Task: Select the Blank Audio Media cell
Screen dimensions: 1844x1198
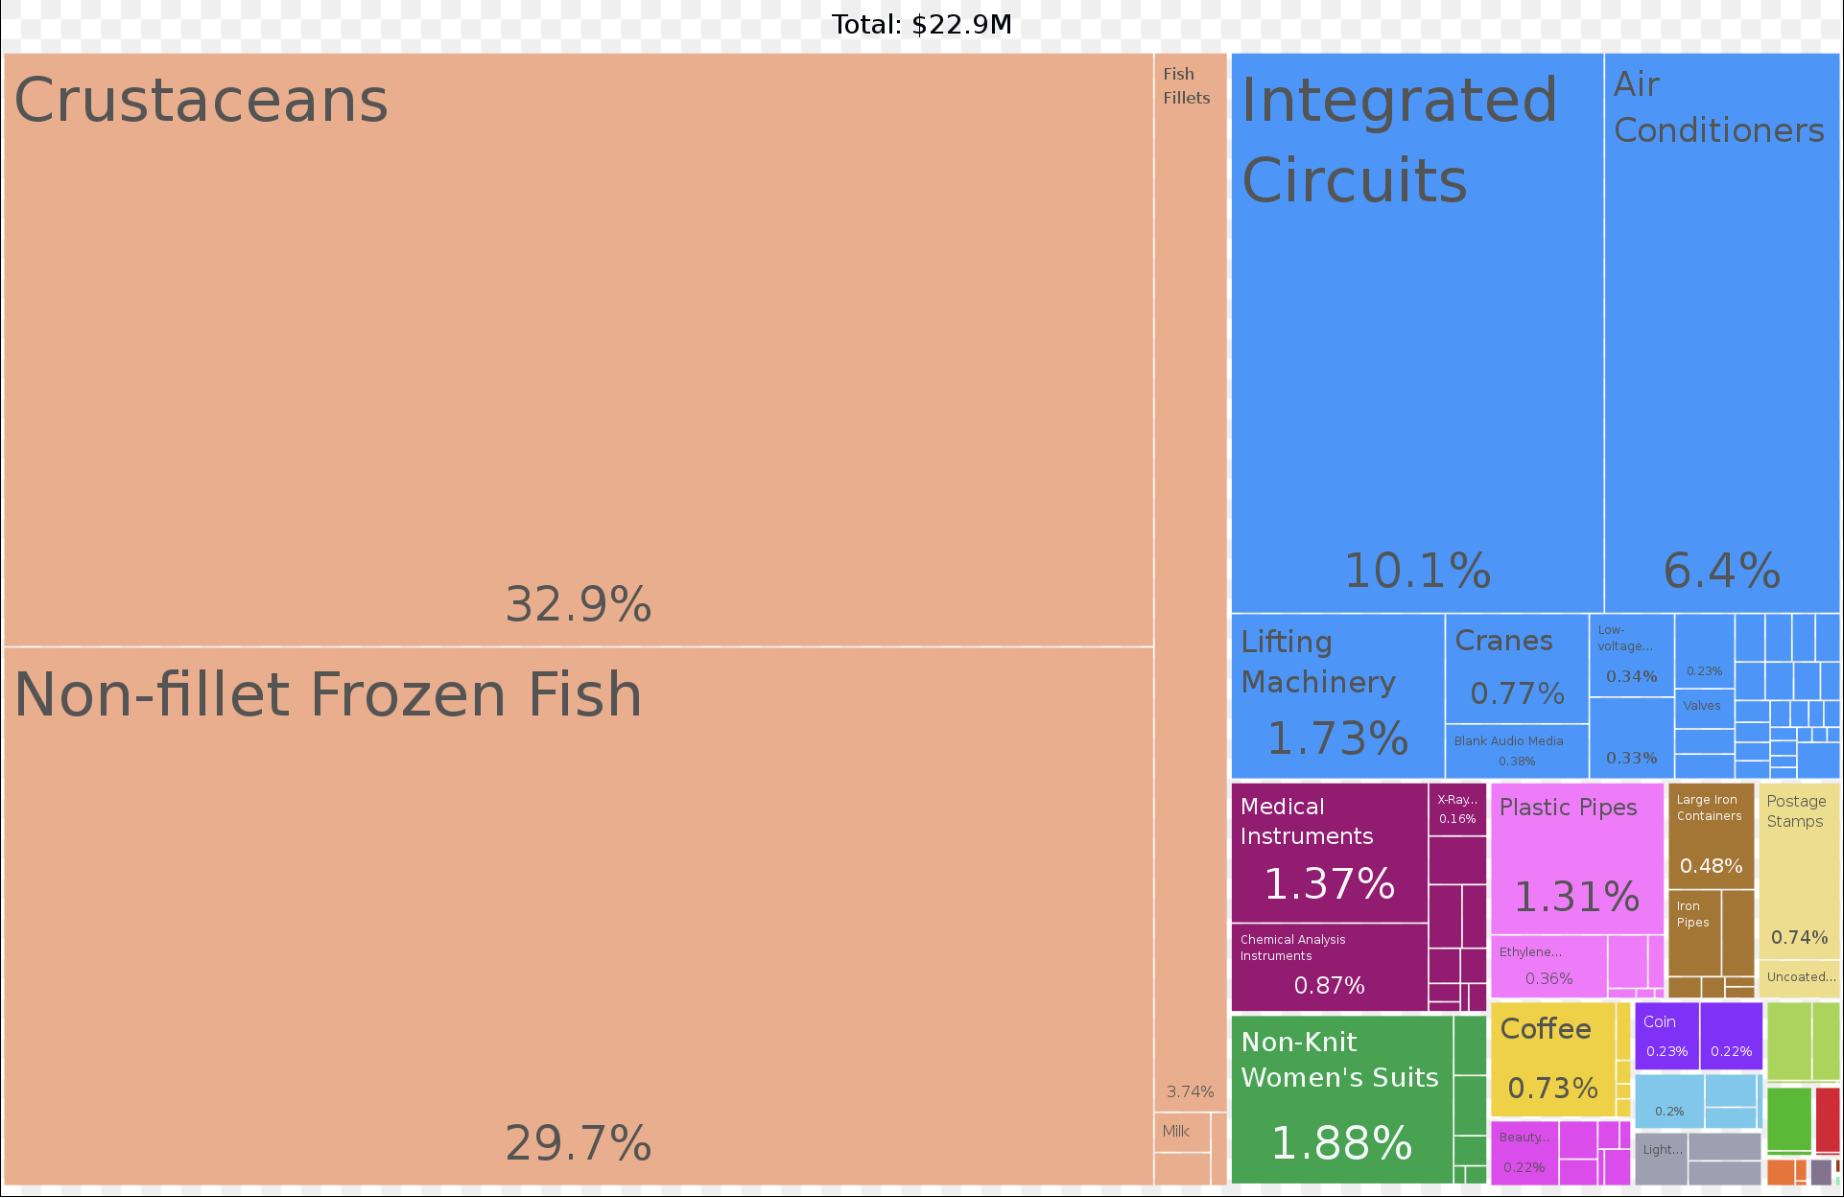Action: point(1516,750)
